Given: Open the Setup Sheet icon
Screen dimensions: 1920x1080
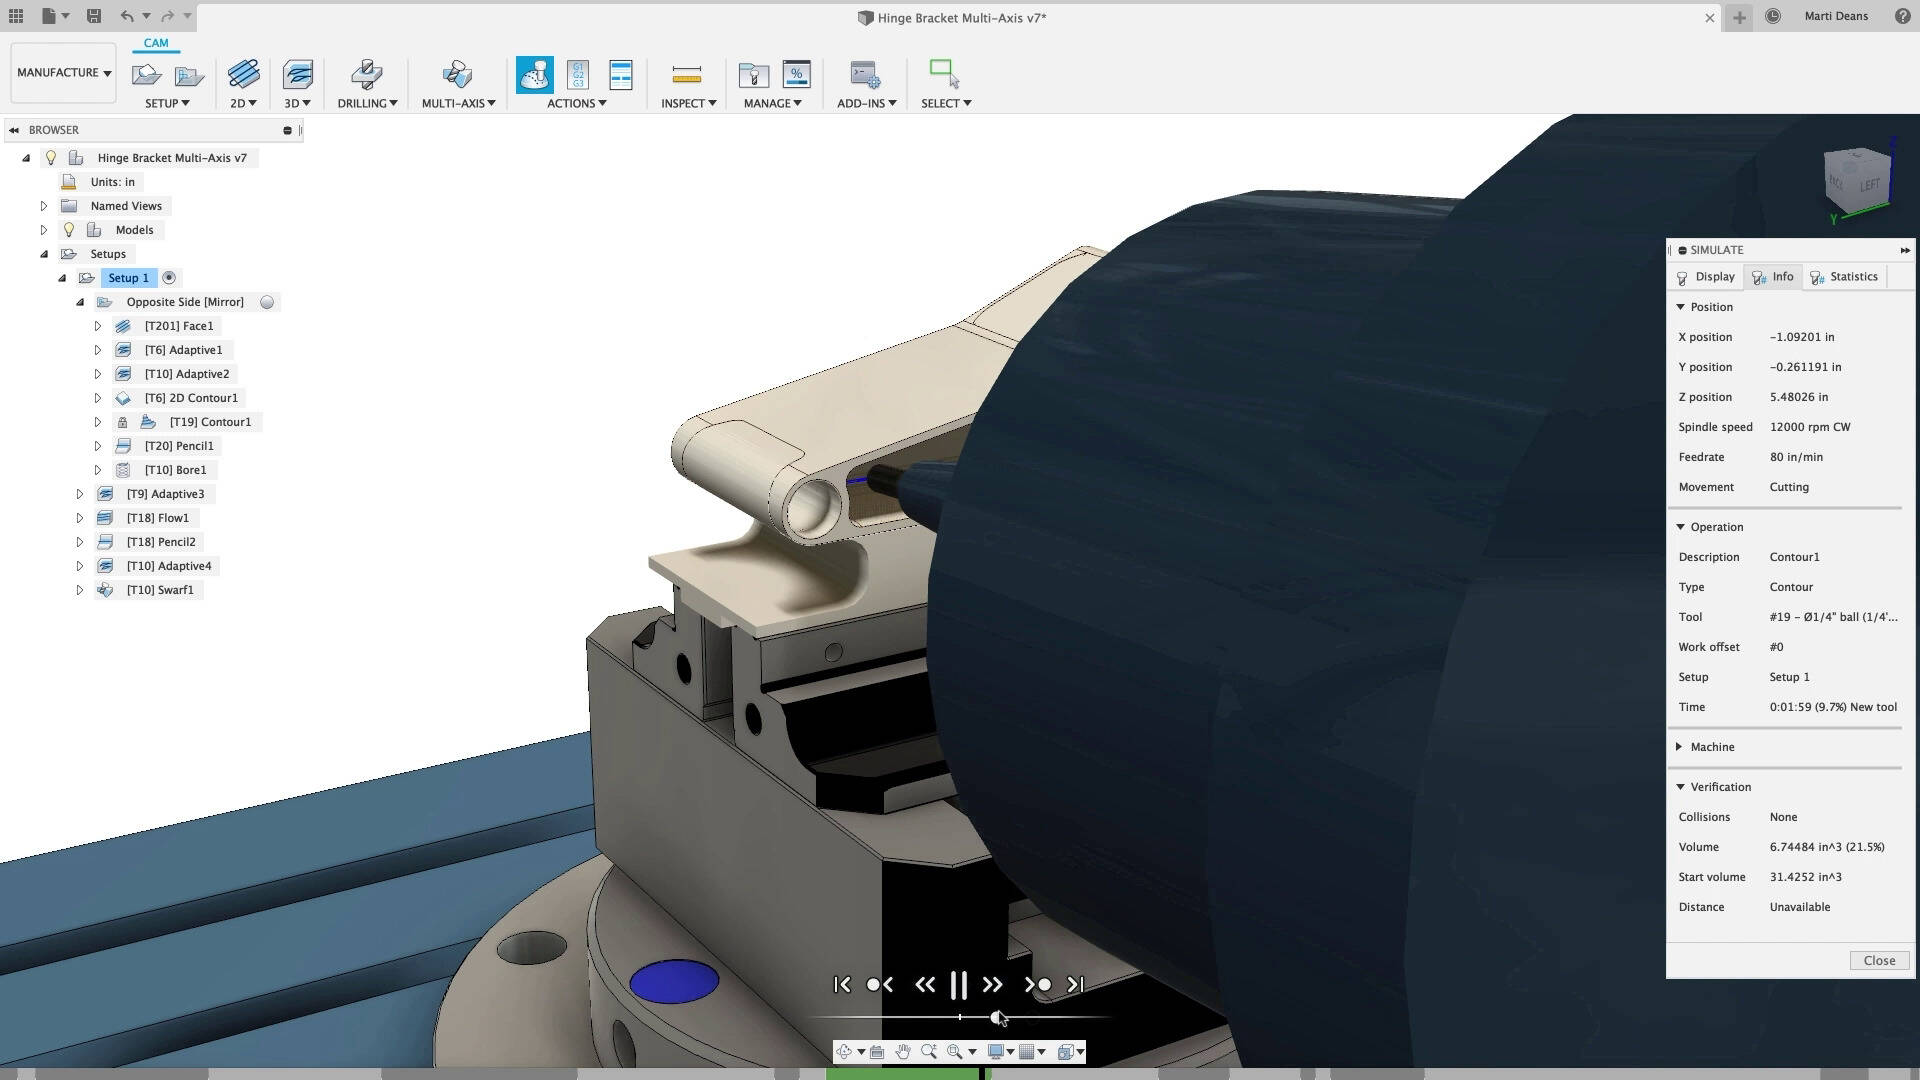Looking at the screenshot, I should point(621,75).
